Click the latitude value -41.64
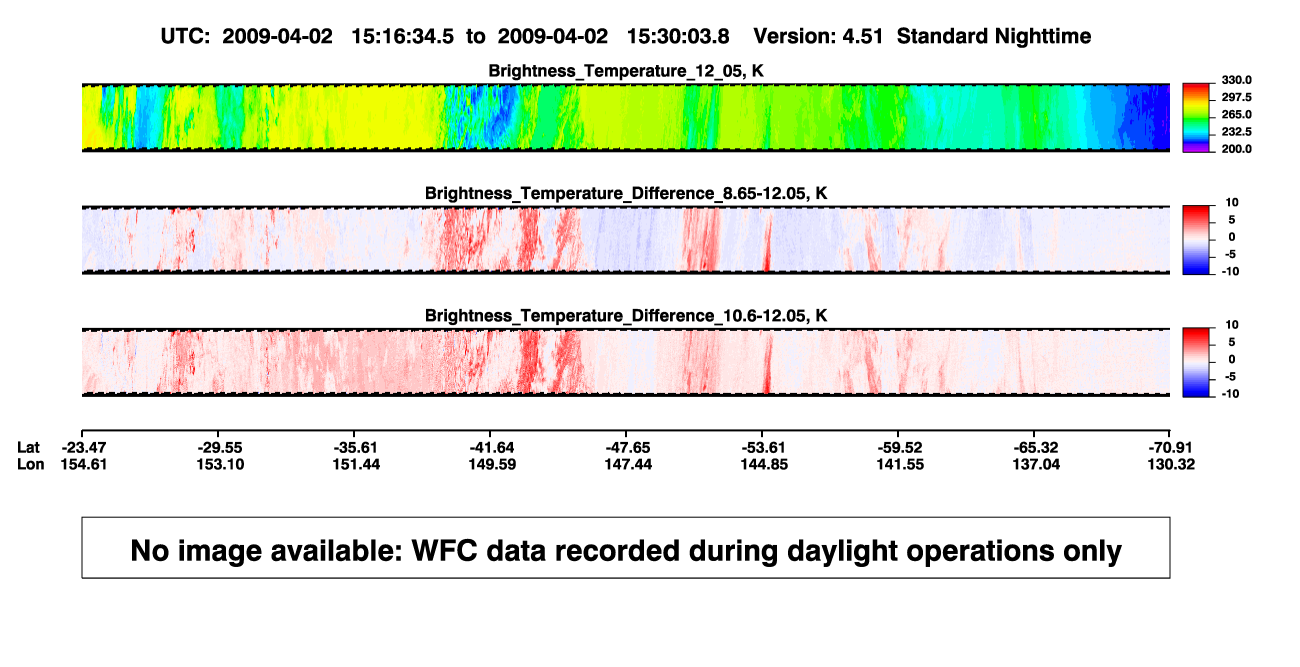Screen dimensions: 1300x667 pyautogui.click(x=492, y=447)
